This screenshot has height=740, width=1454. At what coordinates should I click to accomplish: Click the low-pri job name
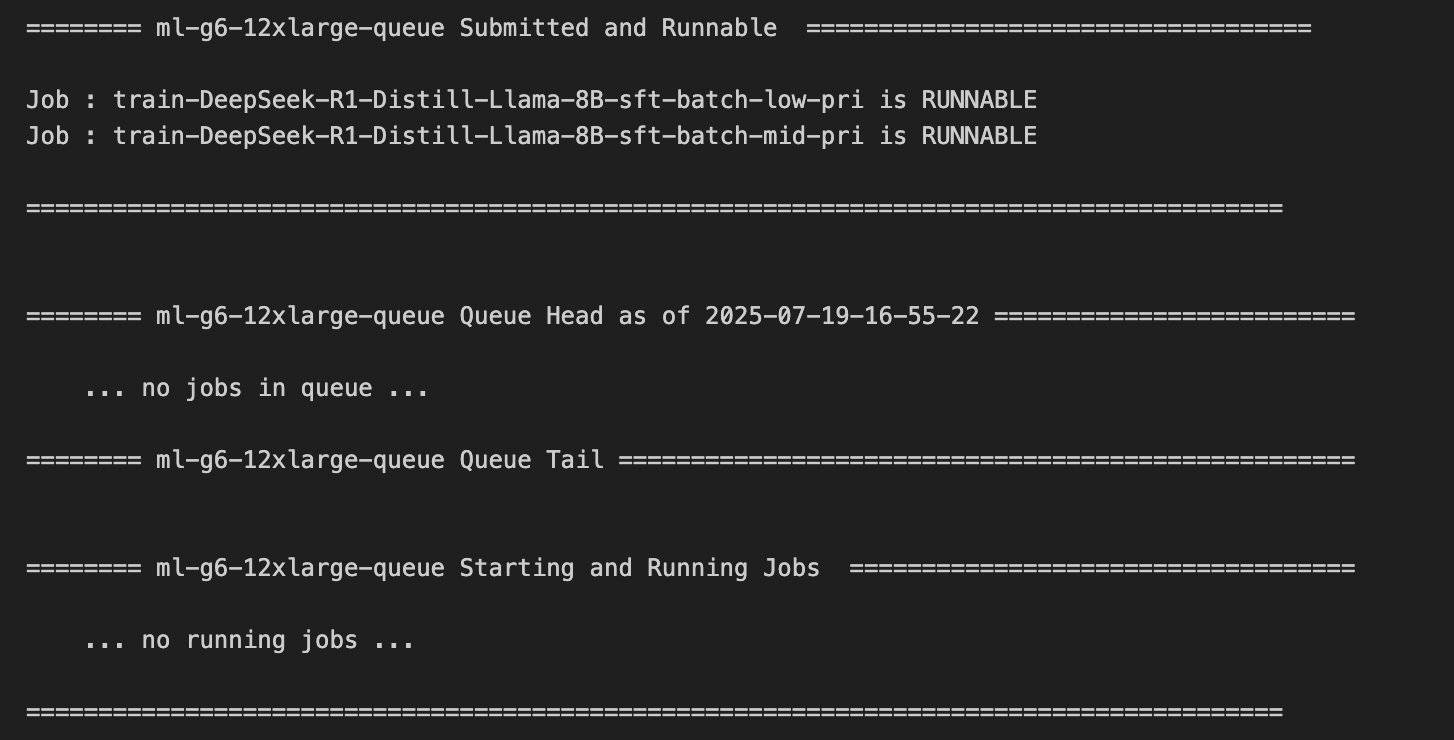pyautogui.click(x=488, y=100)
